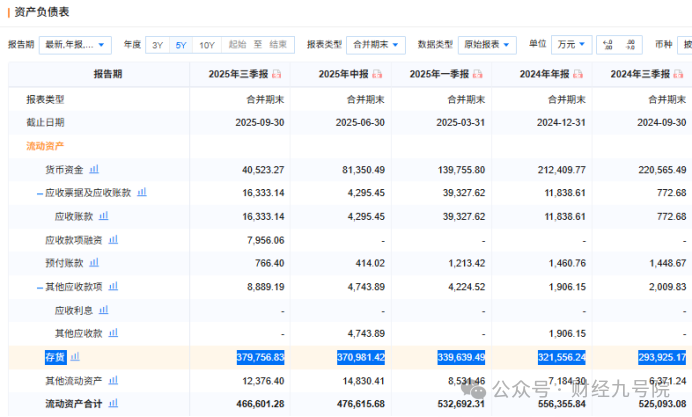Click the total value 476,615.68
The image size is (692, 417).
pyautogui.click(x=361, y=404)
